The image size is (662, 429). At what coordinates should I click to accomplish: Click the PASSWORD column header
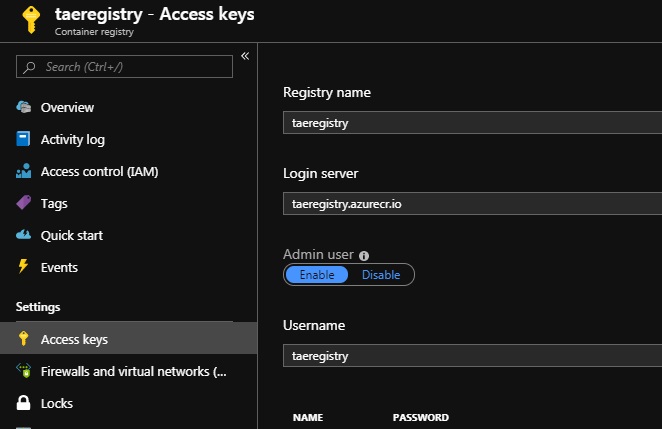tap(421, 418)
